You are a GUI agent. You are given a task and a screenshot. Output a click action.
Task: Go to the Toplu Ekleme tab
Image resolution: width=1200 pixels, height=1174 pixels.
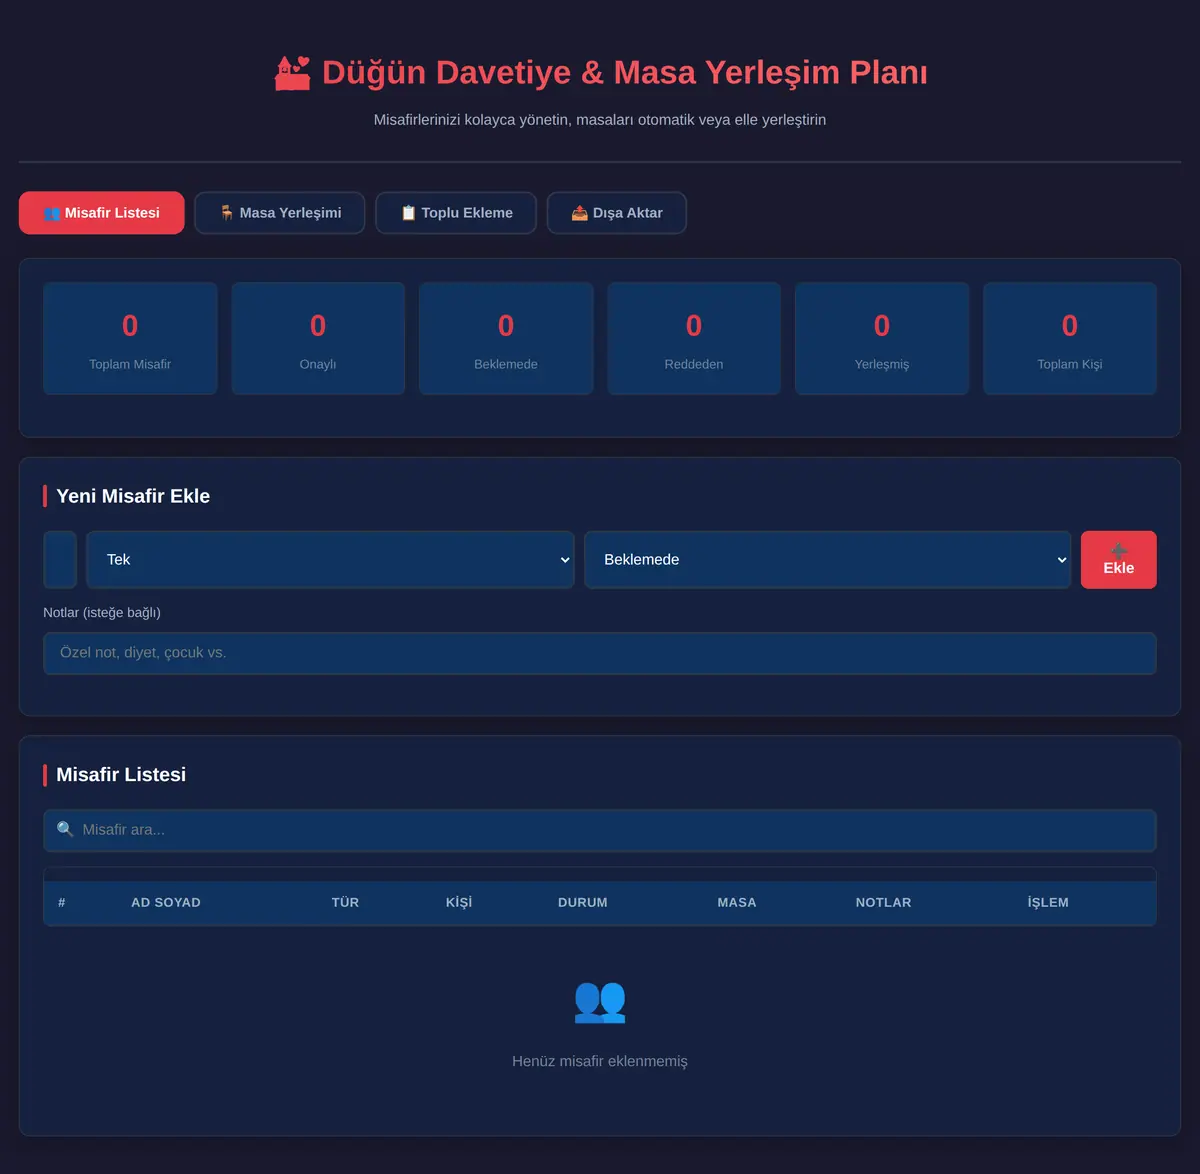click(x=456, y=213)
